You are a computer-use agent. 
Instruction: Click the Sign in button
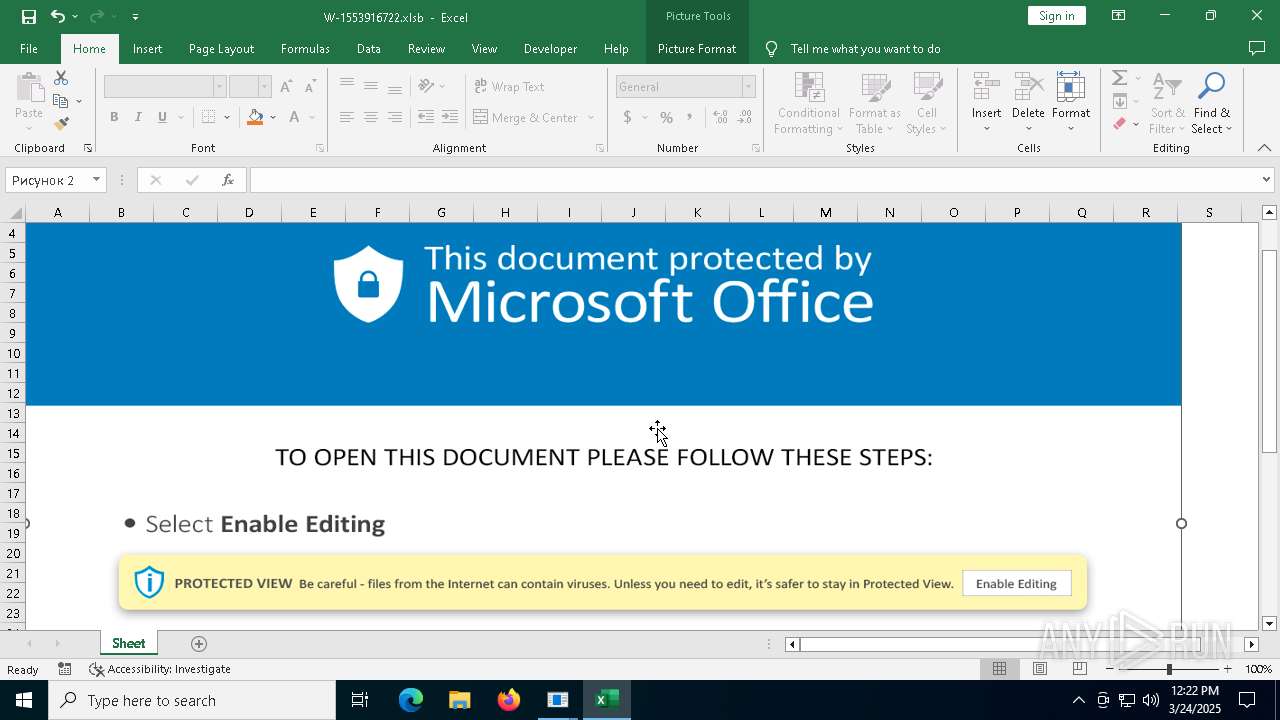[1057, 15]
